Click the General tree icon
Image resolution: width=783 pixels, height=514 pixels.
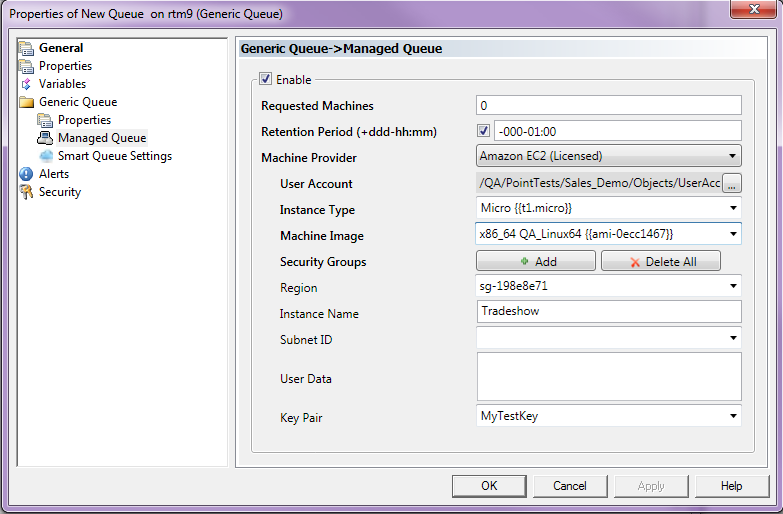coord(26,48)
